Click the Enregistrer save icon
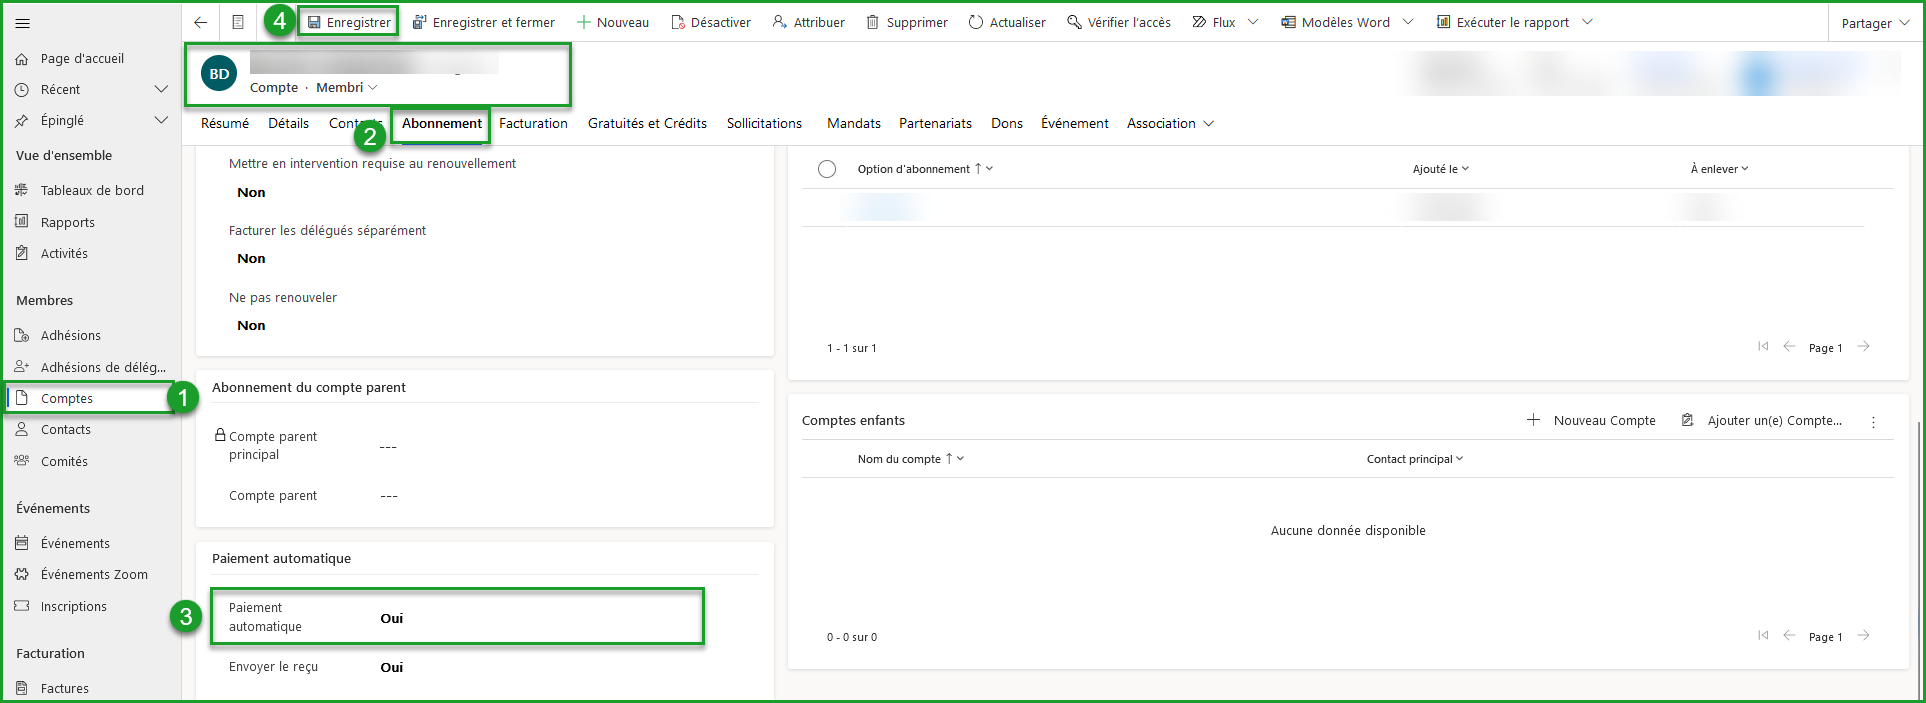This screenshot has height=703, width=1926. [x=314, y=22]
